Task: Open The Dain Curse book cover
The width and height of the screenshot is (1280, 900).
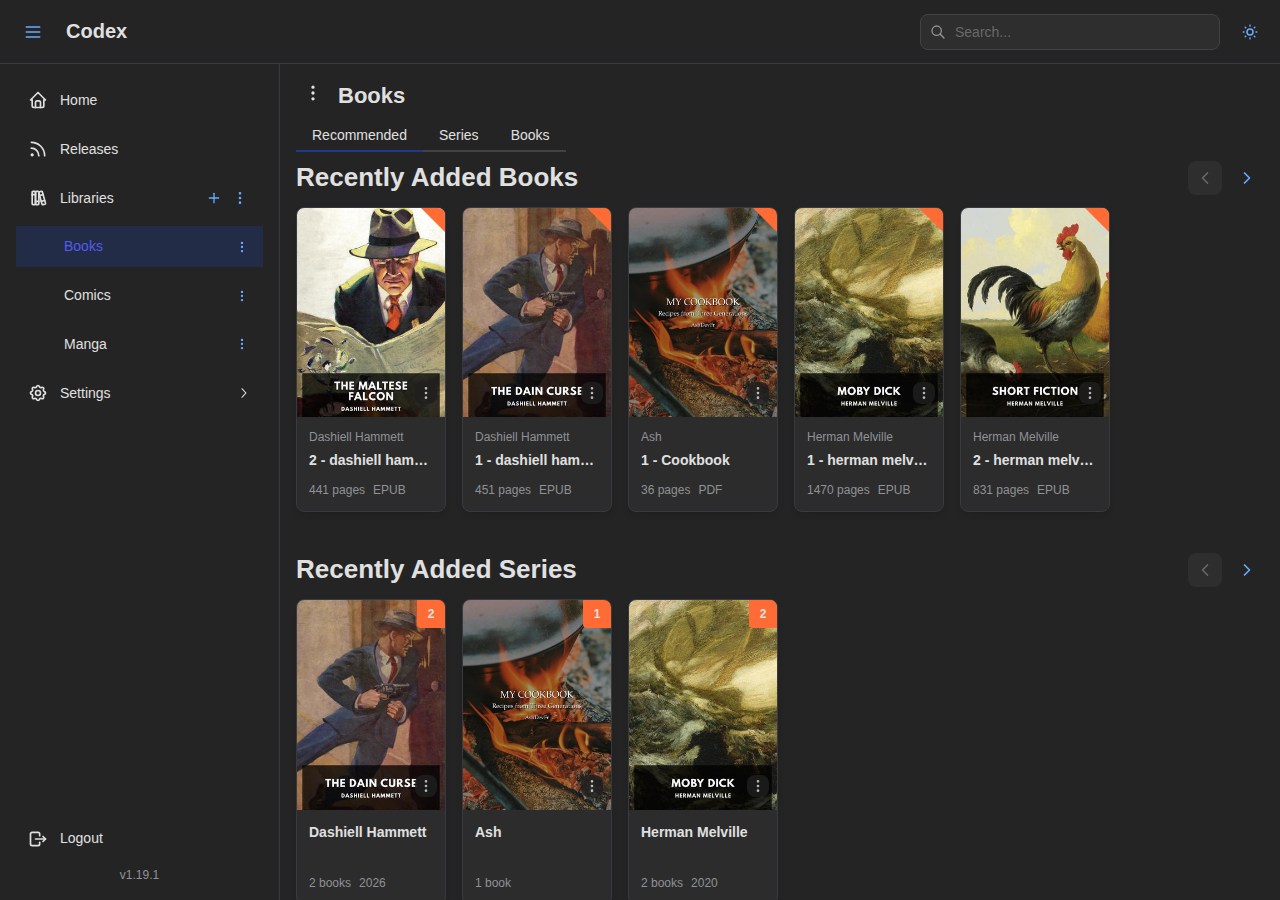Action: [x=537, y=312]
